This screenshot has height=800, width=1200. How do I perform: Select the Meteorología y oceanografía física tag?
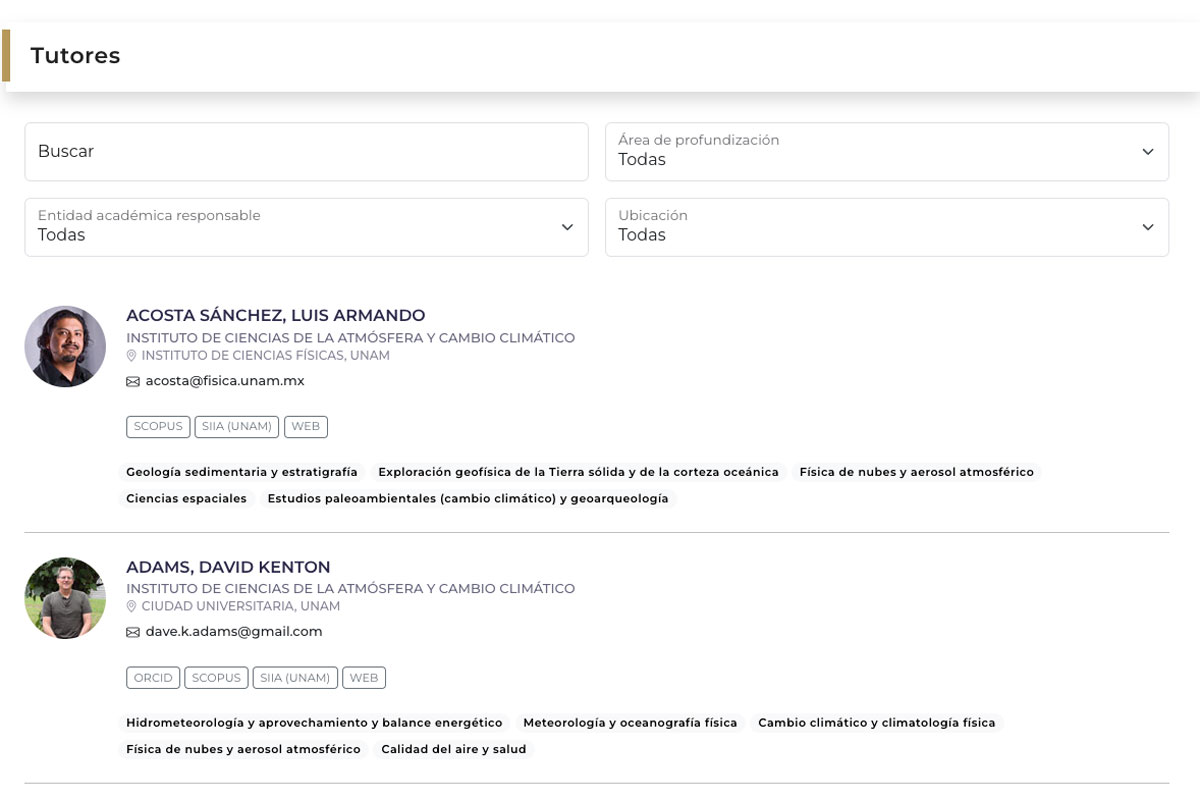tap(630, 723)
